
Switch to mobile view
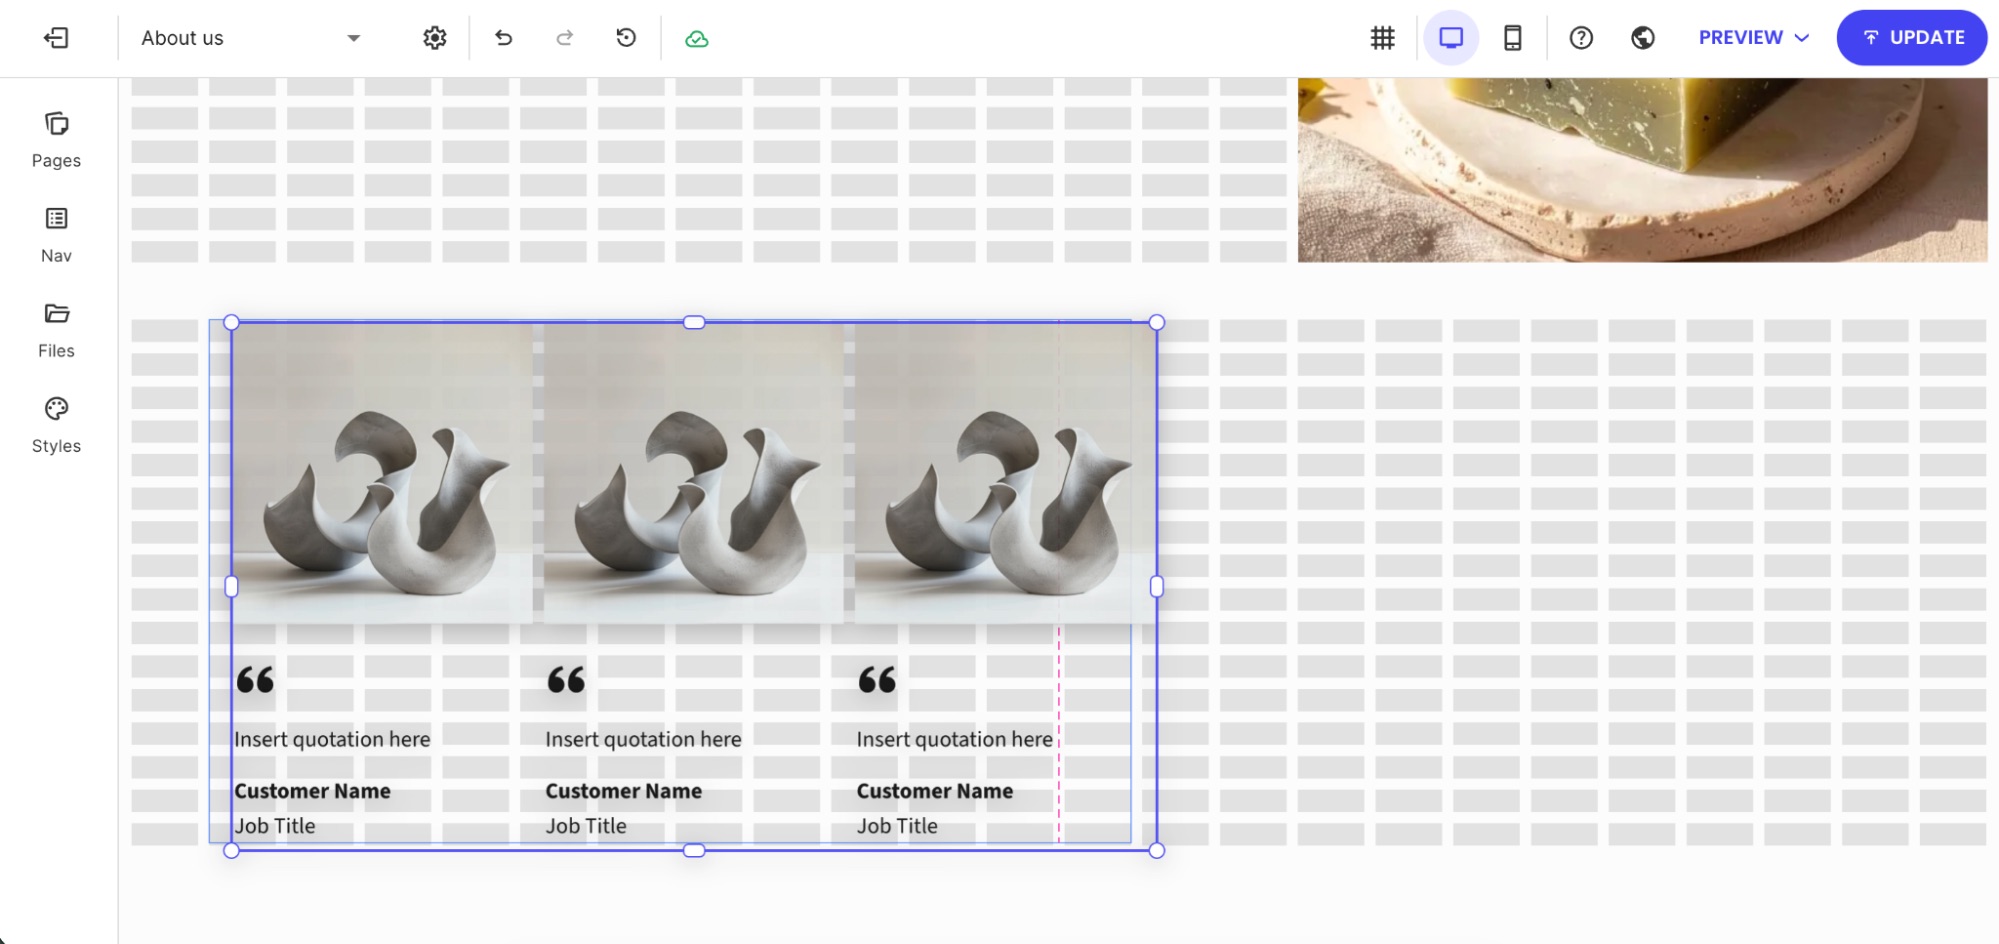click(x=1513, y=38)
